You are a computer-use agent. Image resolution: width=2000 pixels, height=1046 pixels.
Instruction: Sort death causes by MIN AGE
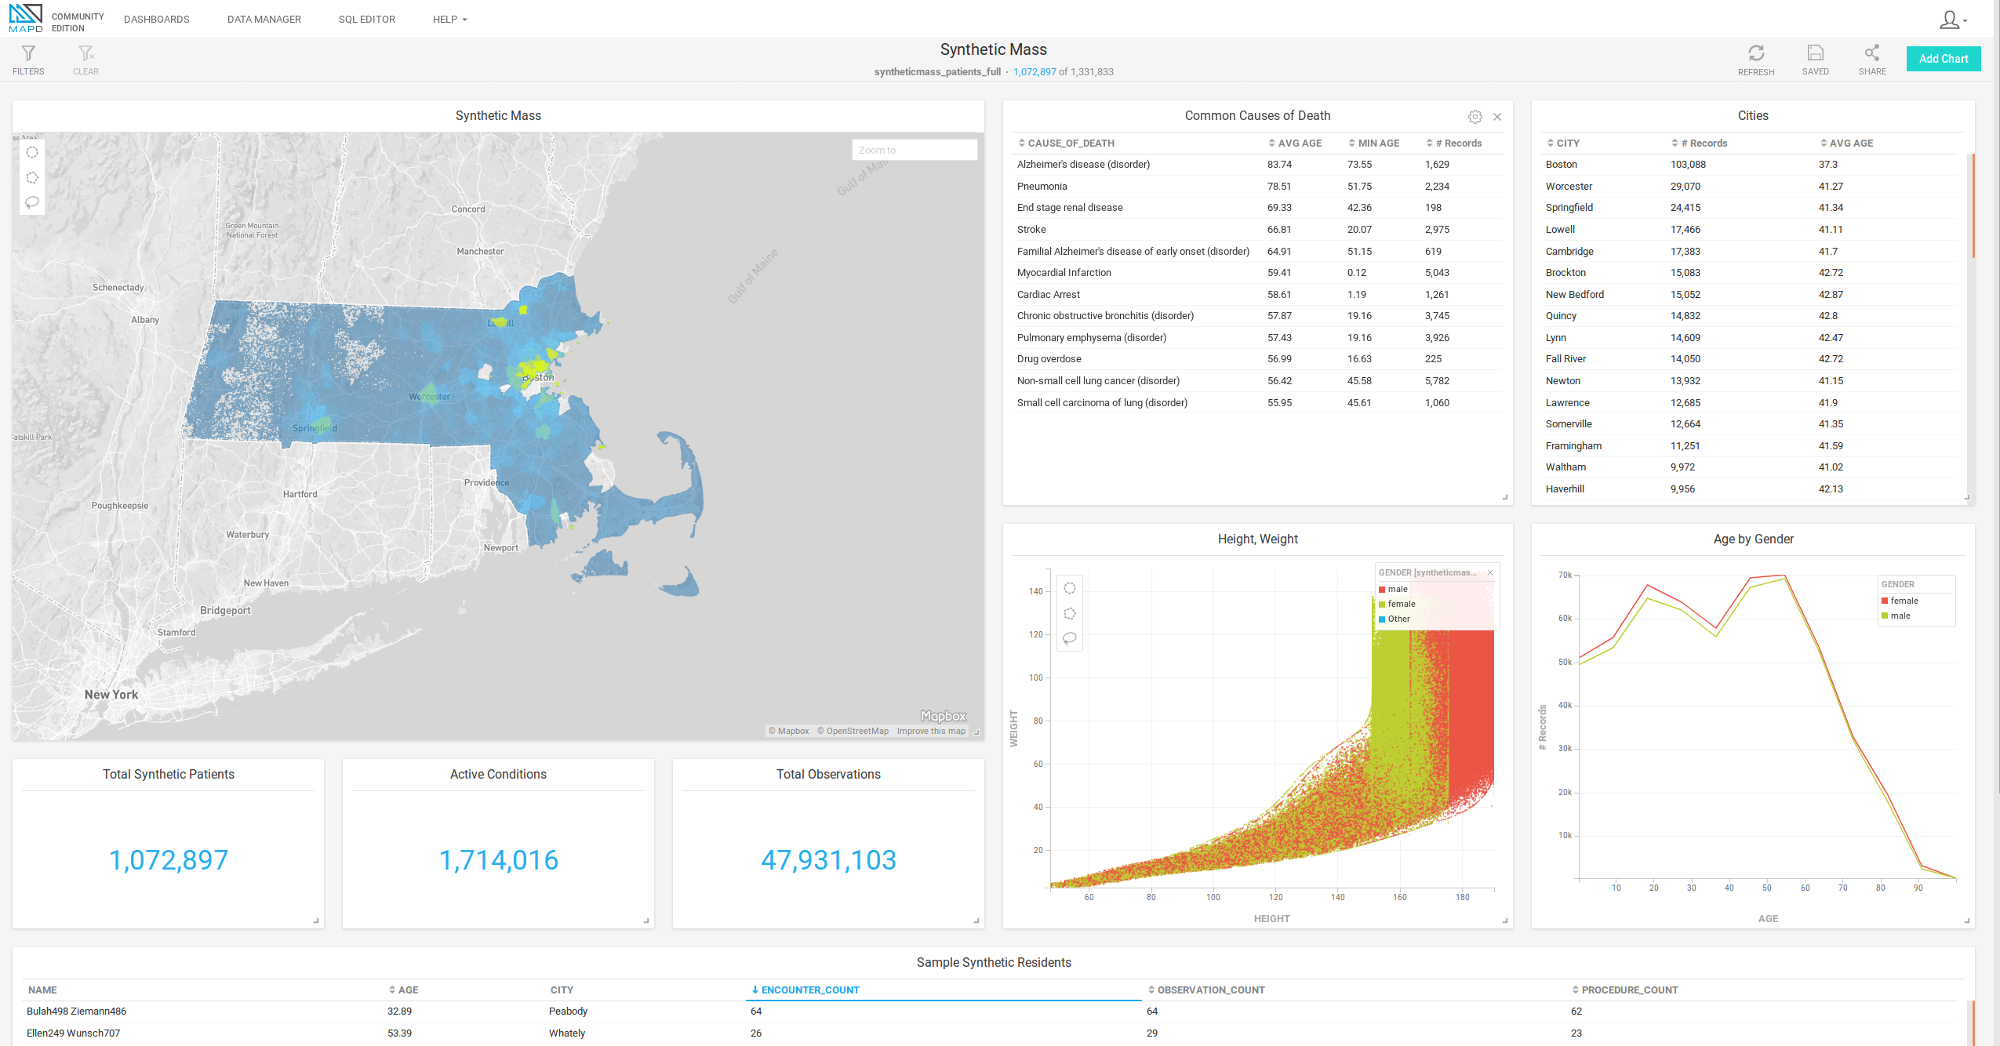pyautogui.click(x=1374, y=143)
